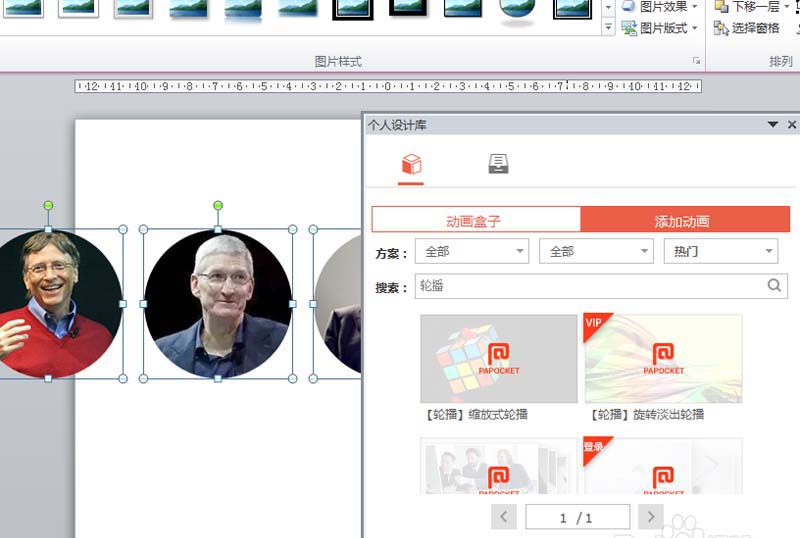Image resolution: width=800 pixels, height=538 pixels.
Task: Click the 图片效果 picture effects icon
Action: [629, 6]
